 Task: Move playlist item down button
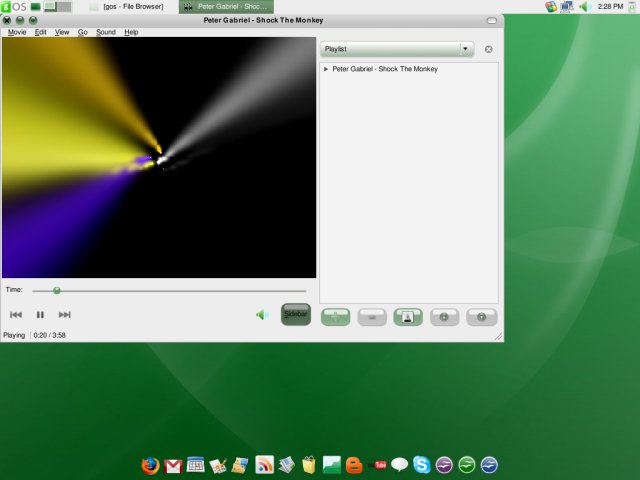click(482, 317)
